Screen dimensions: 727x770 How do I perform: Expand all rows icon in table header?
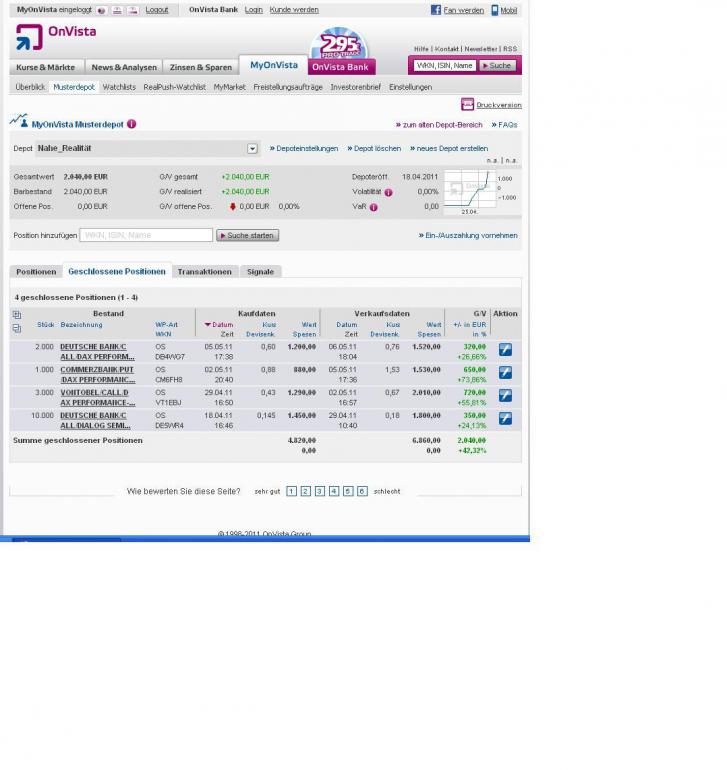click(17, 315)
